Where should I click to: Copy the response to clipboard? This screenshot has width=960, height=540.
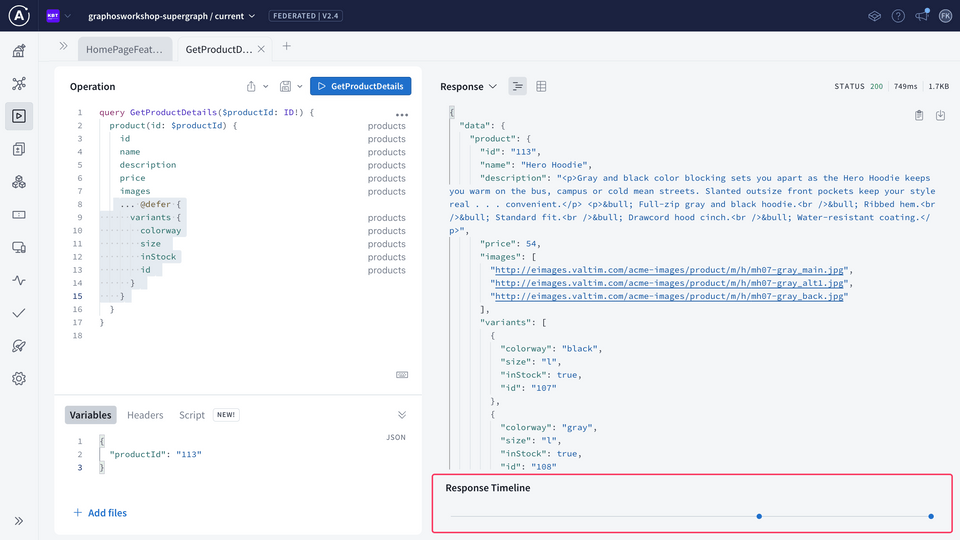click(x=919, y=115)
